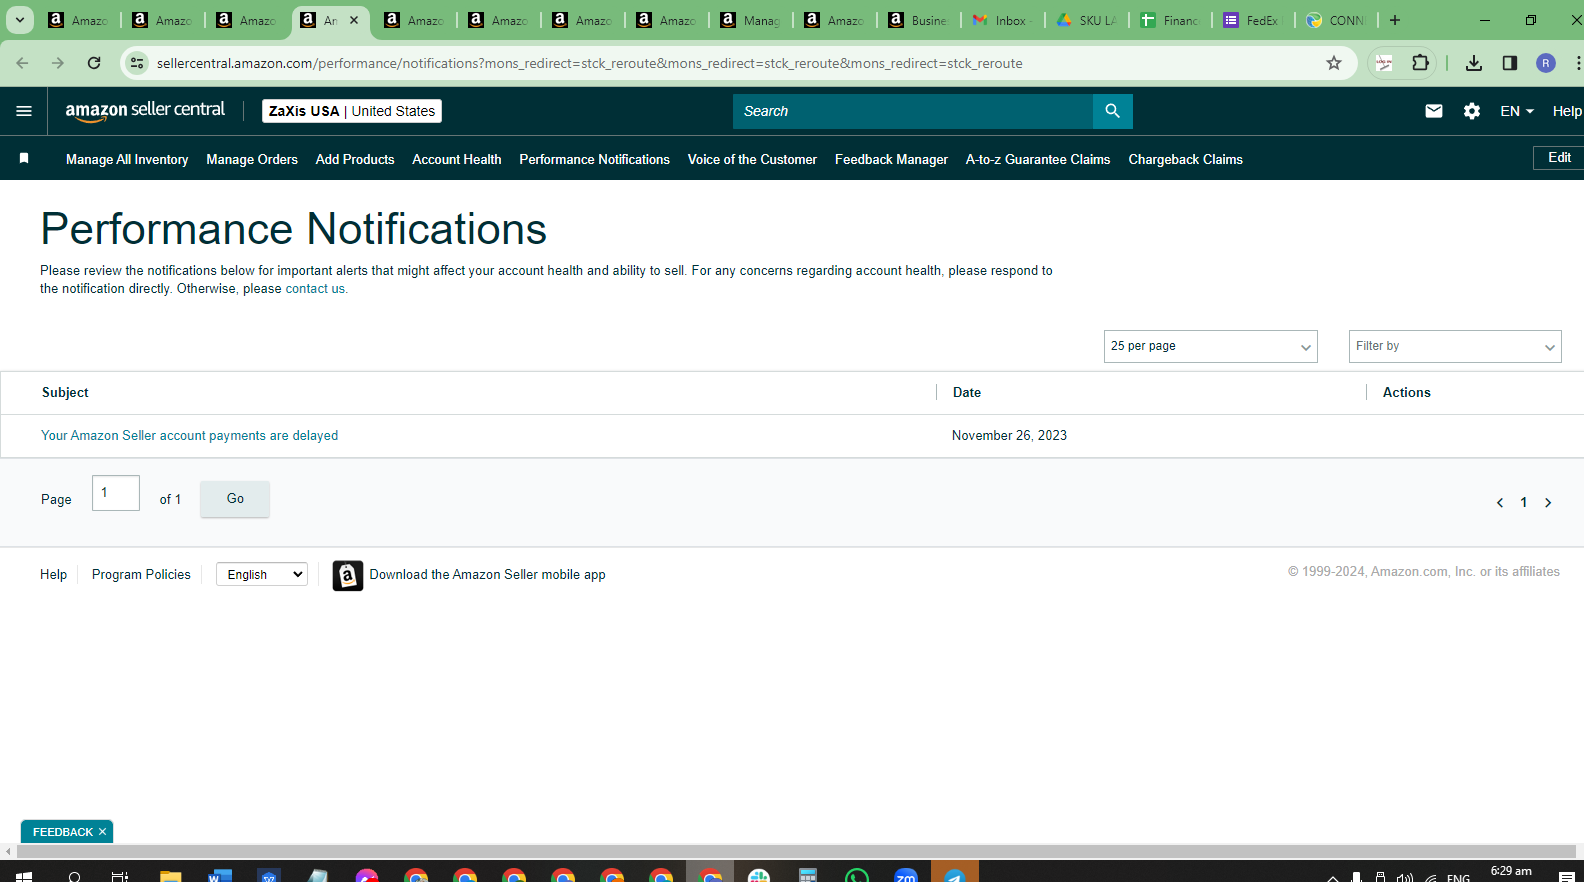Click the Amazon Seller Central logo

tap(145, 111)
